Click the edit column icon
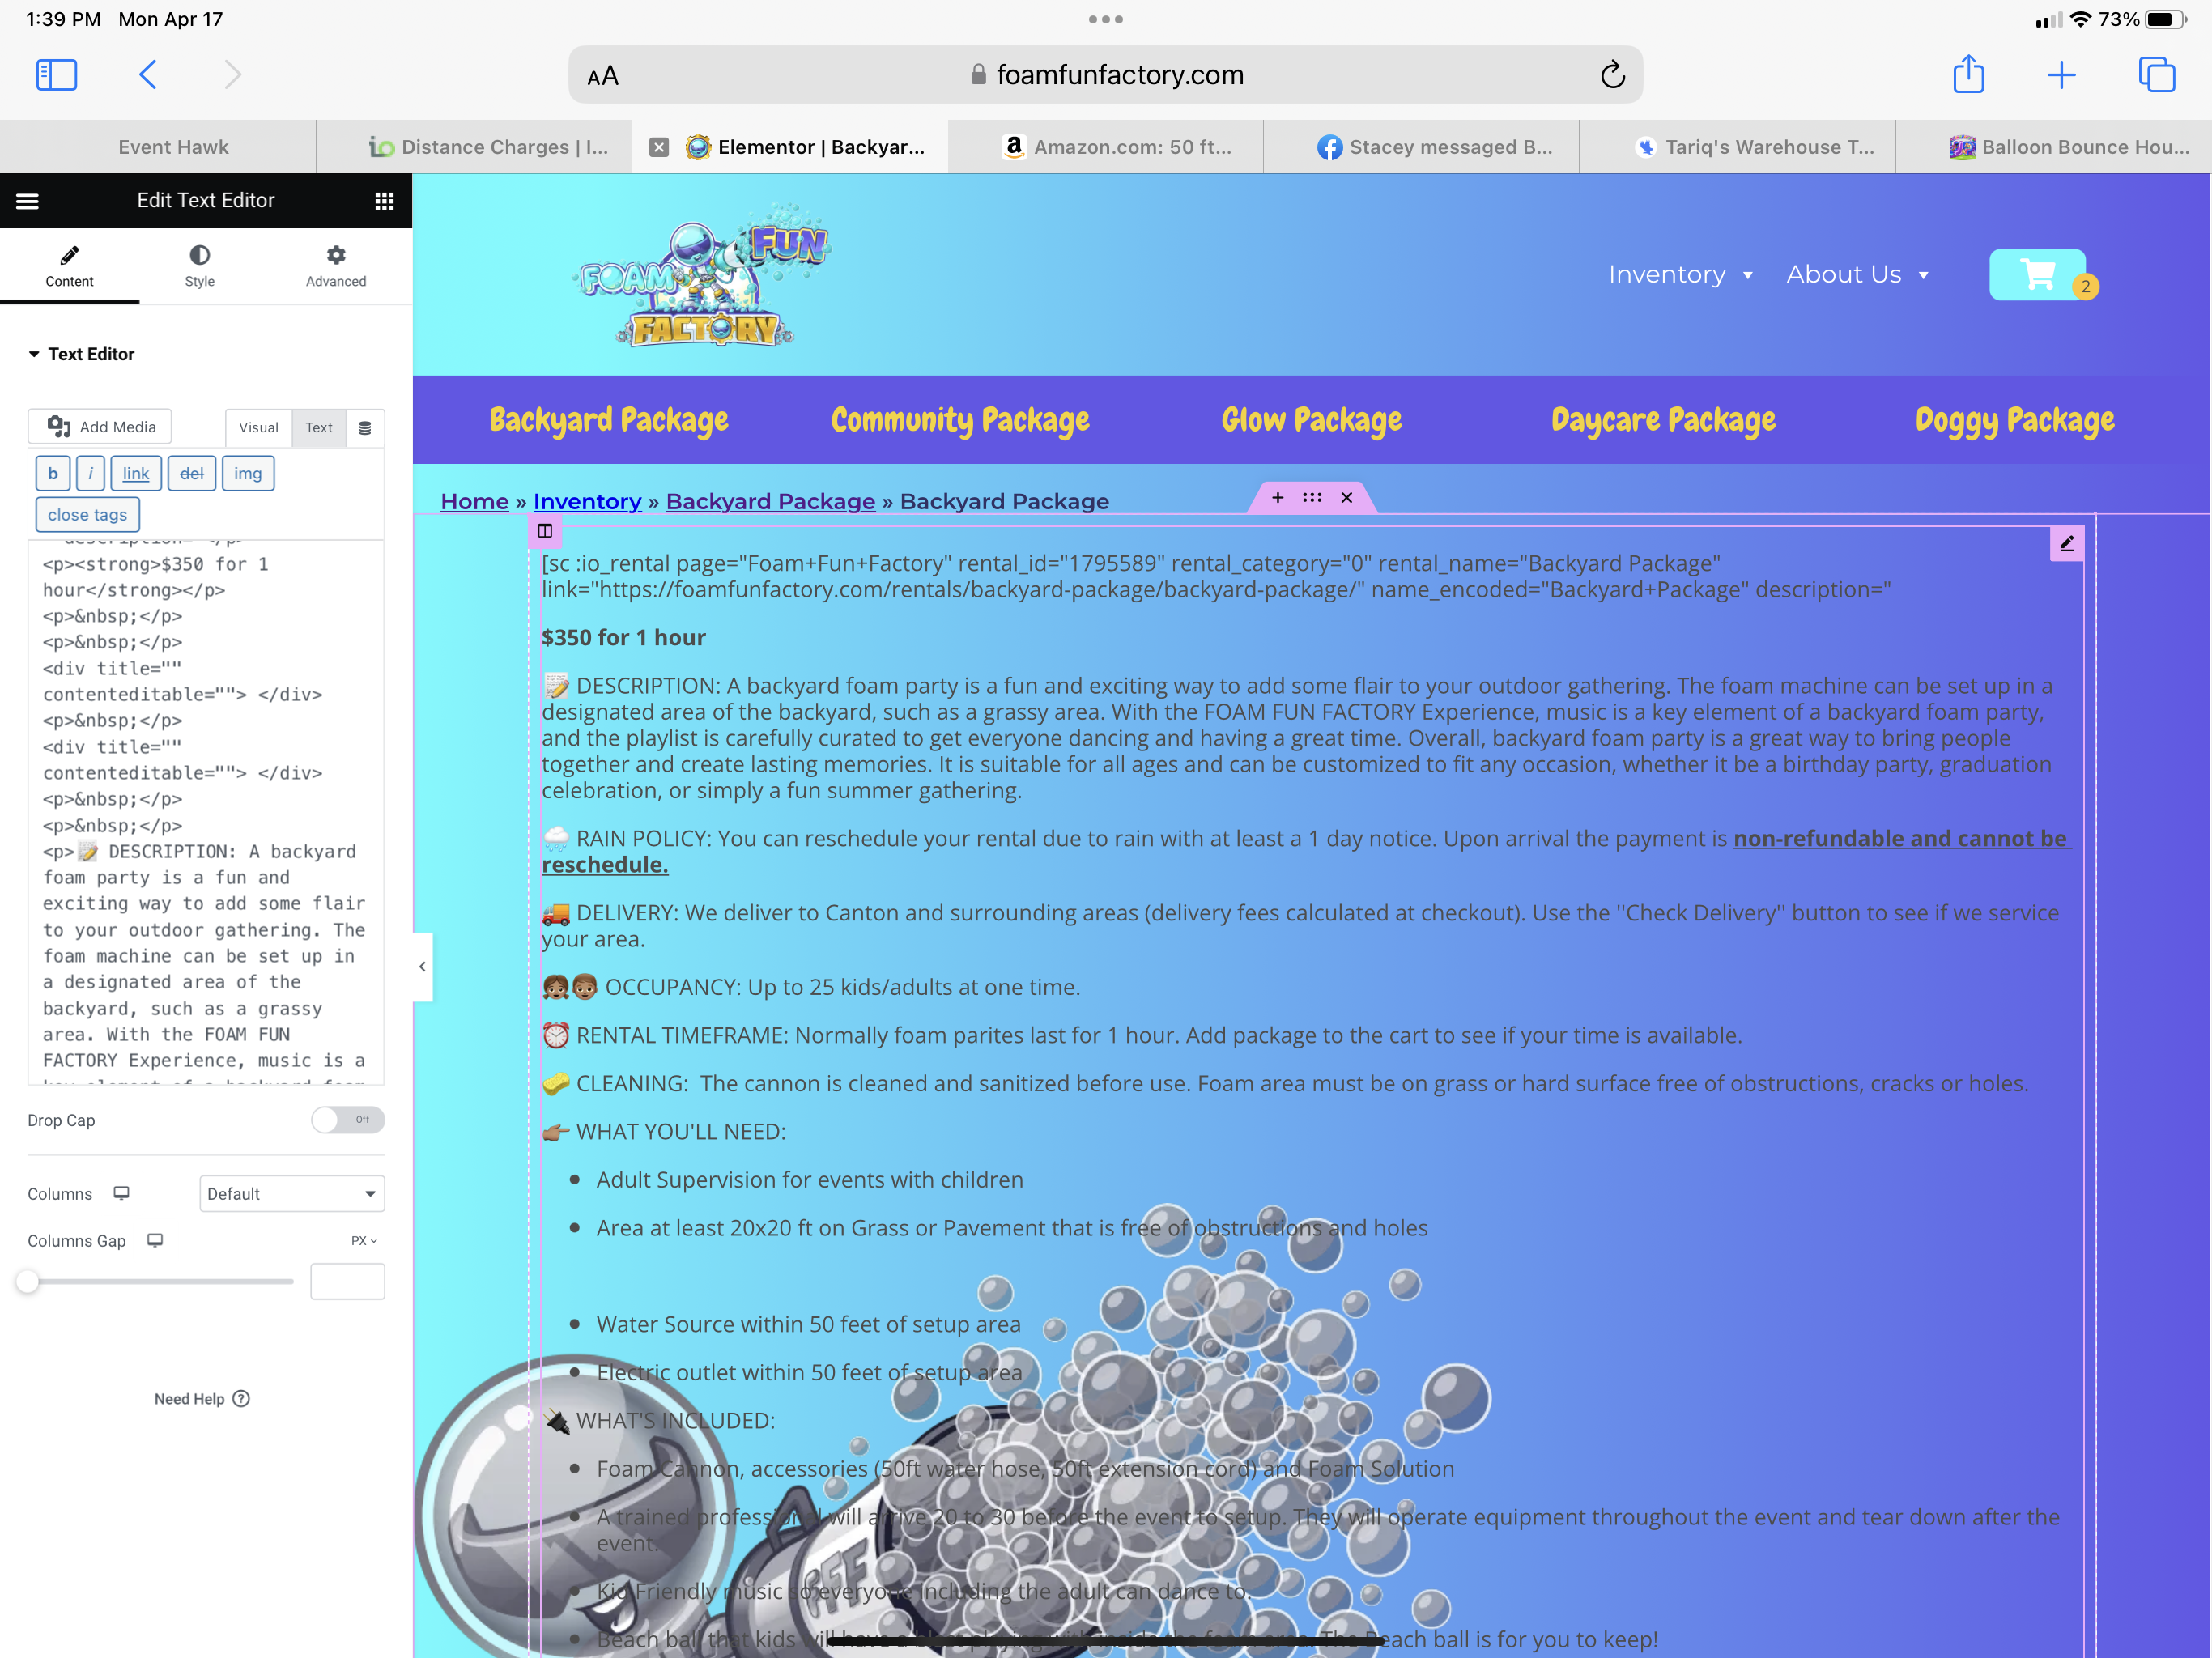Screen dimensions: 2212x1658 point(545,531)
